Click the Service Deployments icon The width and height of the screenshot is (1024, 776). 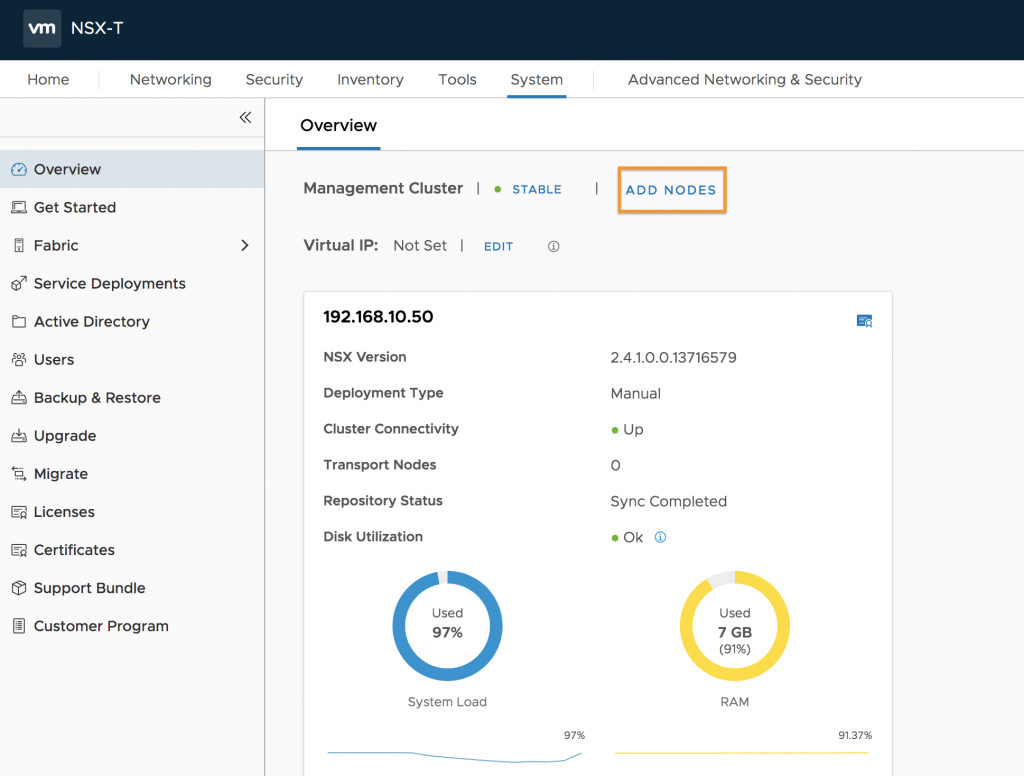pos(19,283)
